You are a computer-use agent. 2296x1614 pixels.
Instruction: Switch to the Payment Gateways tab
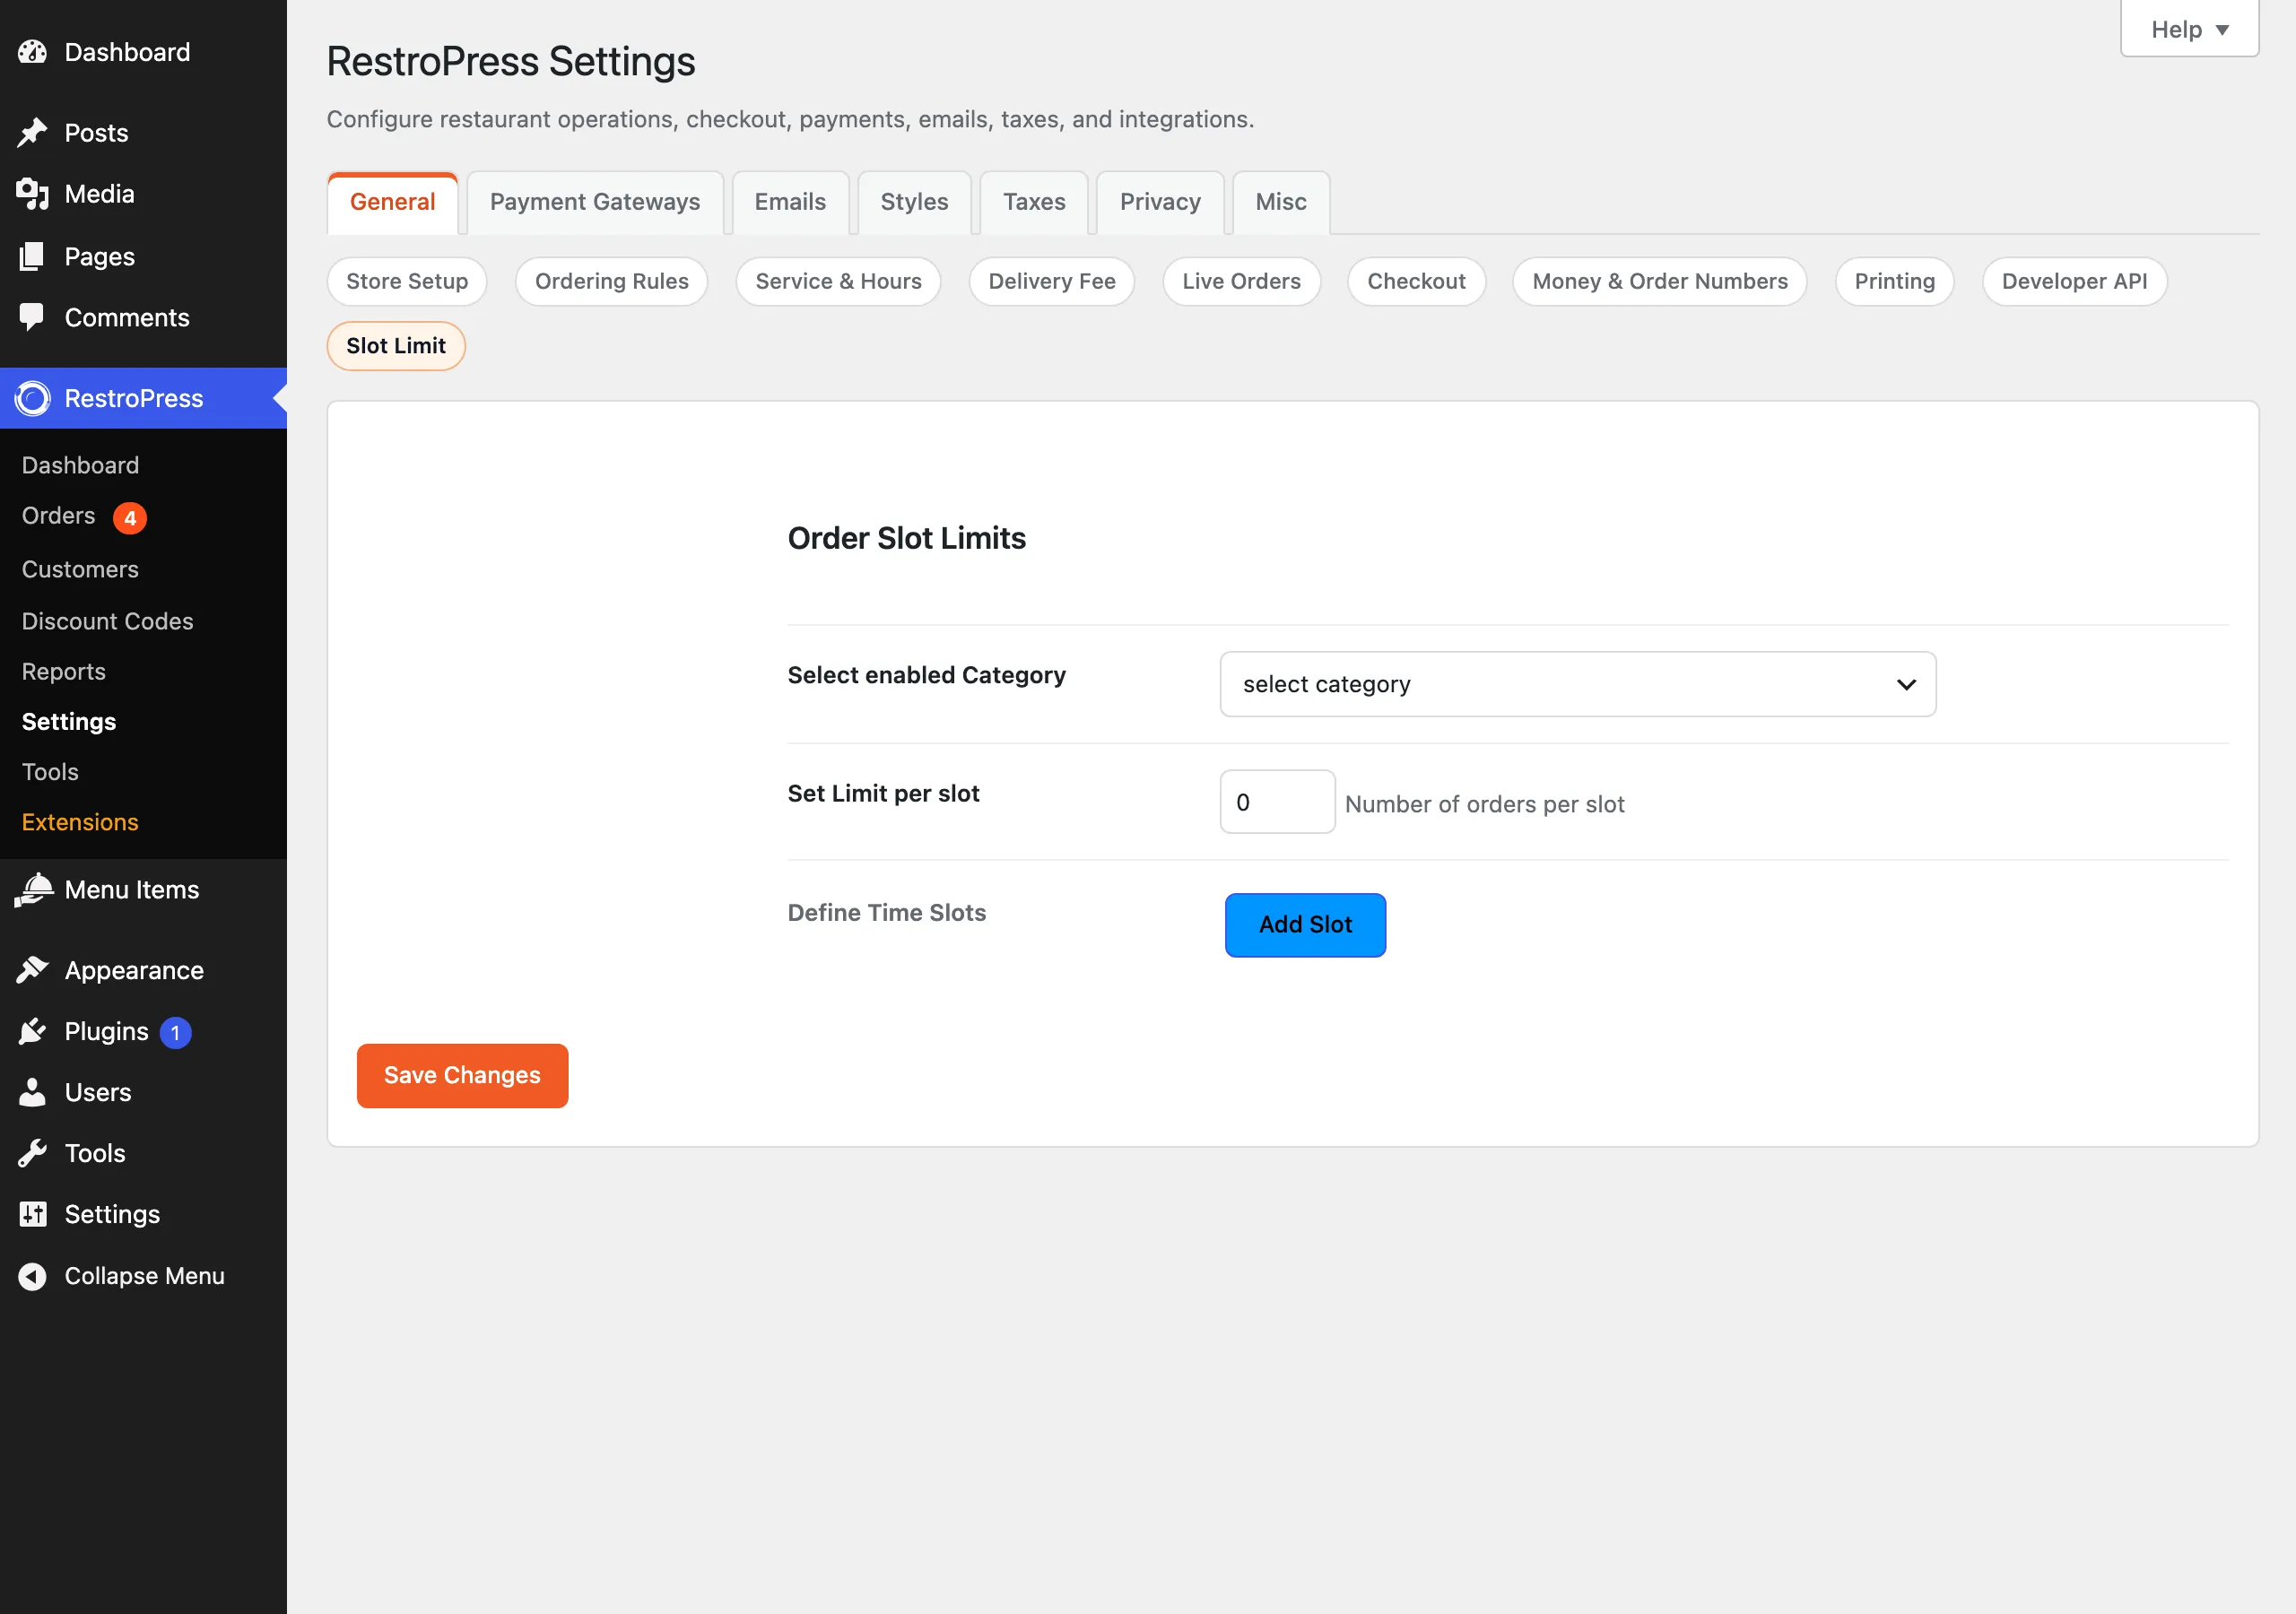pos(595,202)
